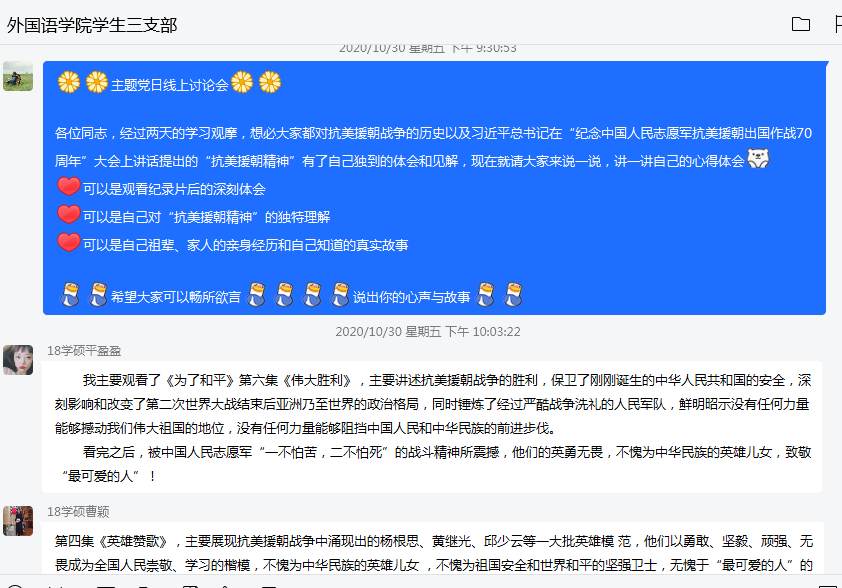The width and height of the screenshot is (842, 588).
Task: Click the heart before 可以是自己祖辈
Action: tap(68, 243)
